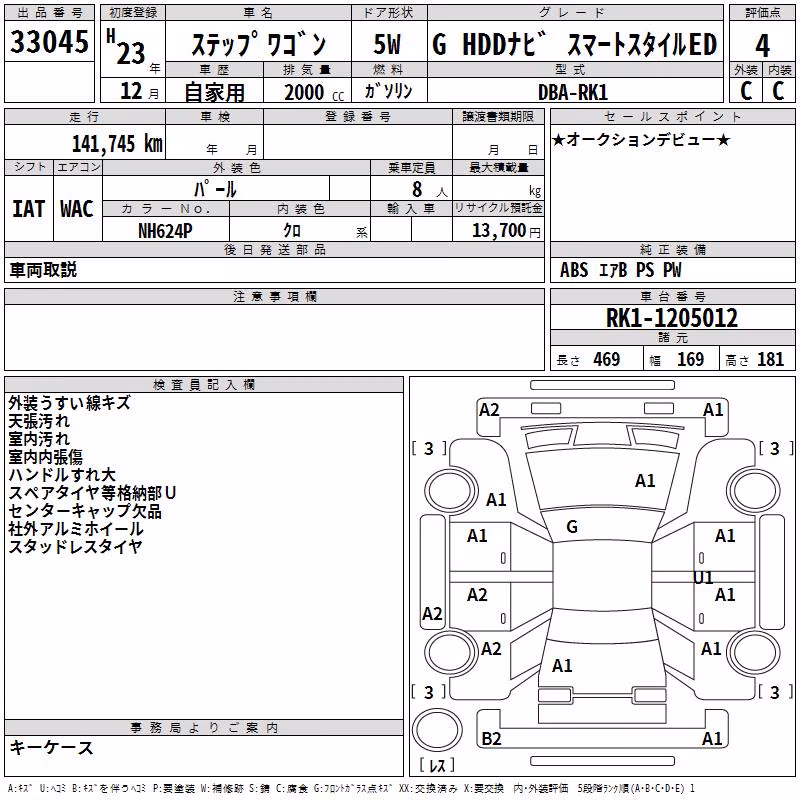This screenshot has height=800, width=800.
Task: Select the exterior color パール
Action: coord(215,189)
